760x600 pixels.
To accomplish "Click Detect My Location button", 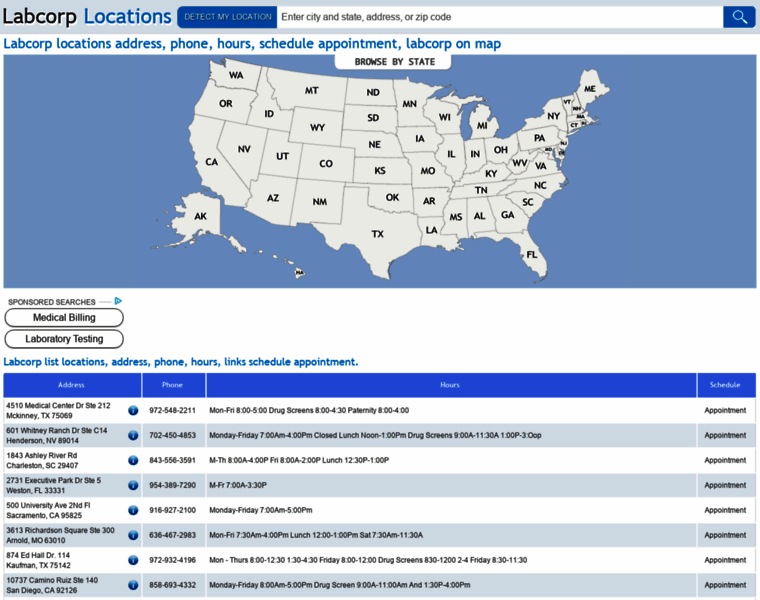I will coord(227,17).
